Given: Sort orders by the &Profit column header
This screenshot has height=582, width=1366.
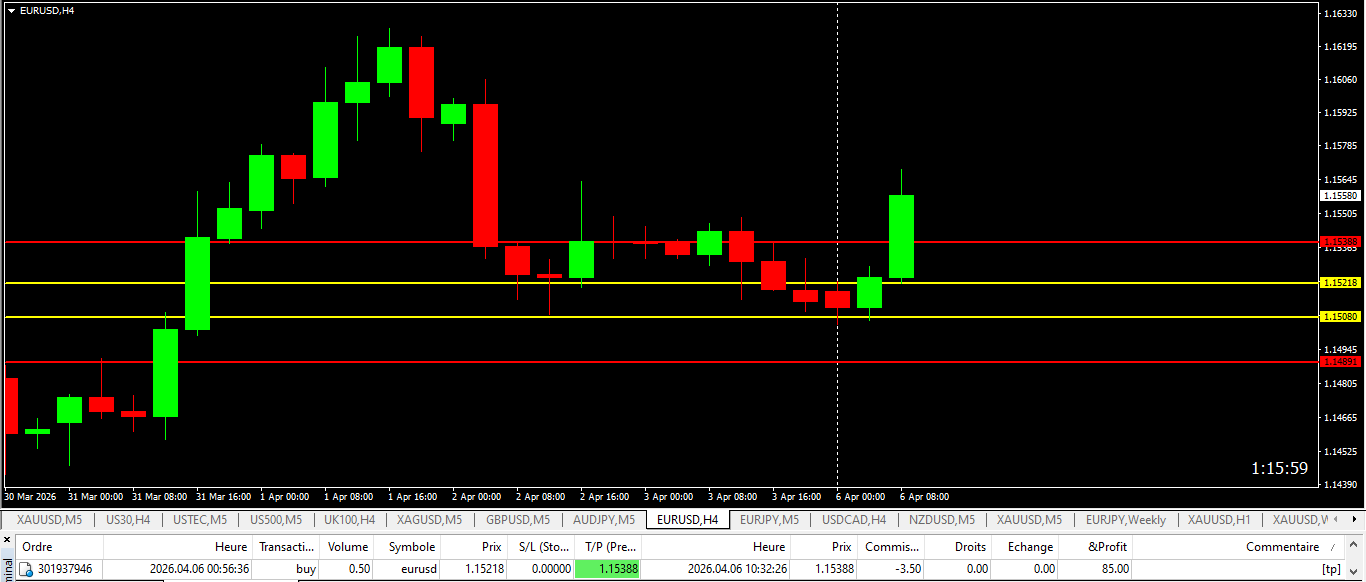Looking at the screenshot, I should [x=1107, y=547].
